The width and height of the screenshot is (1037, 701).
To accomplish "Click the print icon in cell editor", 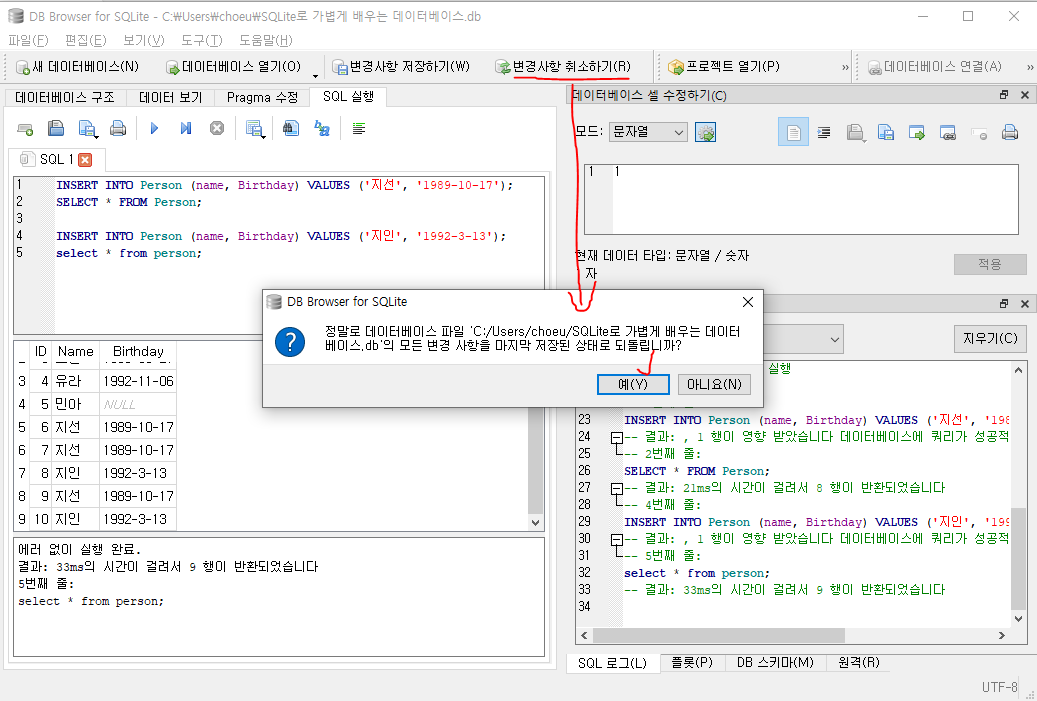I will [1010, 133].
